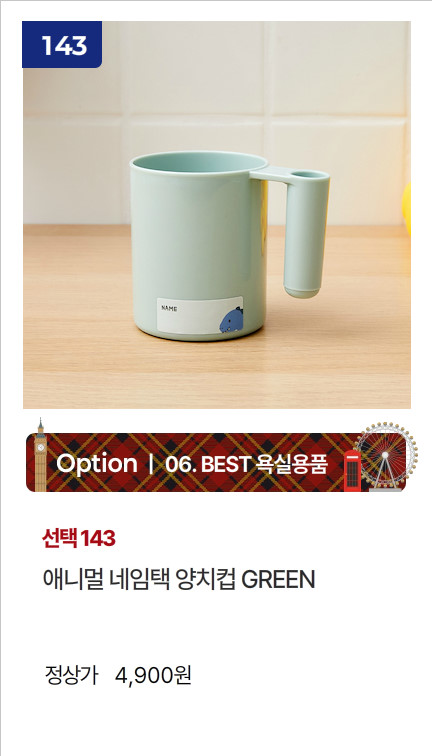Viewport: 432px width, 756px height.
Task: Click the red telephone booth icon
Action: click(352, 471)
